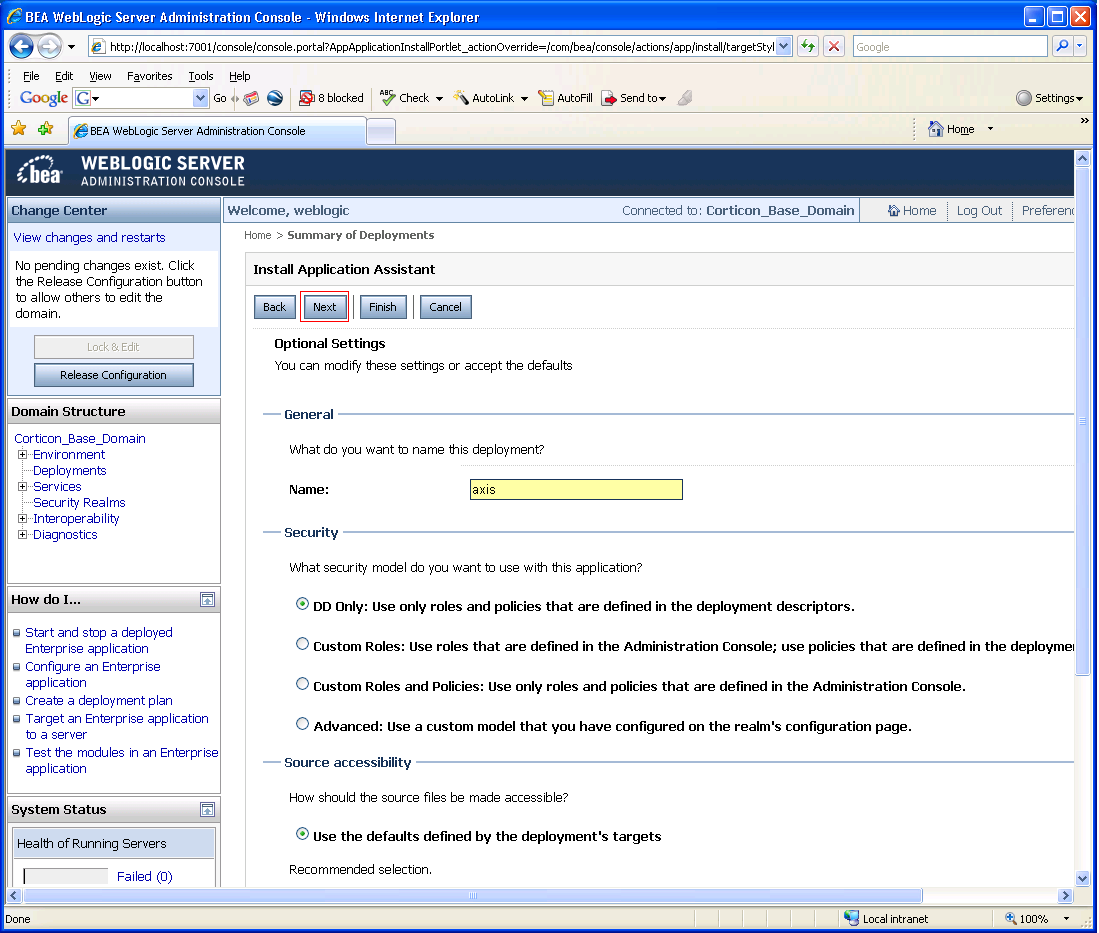Click the horizontal scrollbar thumb
This screenshot has height=933, width=1099.
click(473, 896)
